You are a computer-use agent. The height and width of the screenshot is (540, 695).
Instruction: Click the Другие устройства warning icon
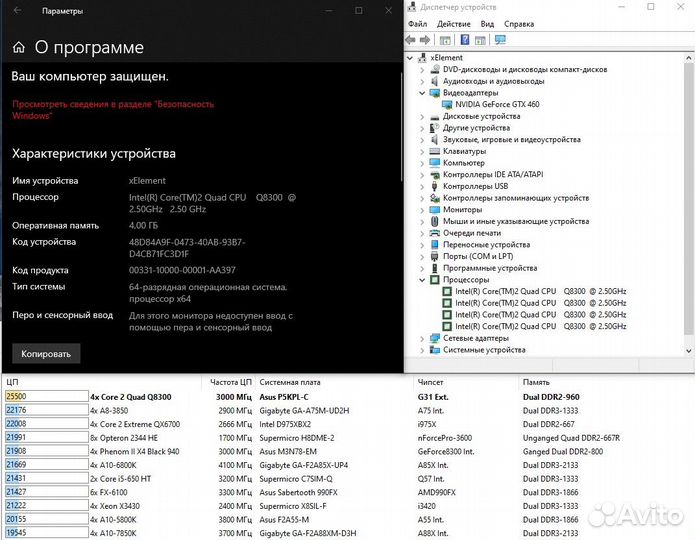(435, 128)
